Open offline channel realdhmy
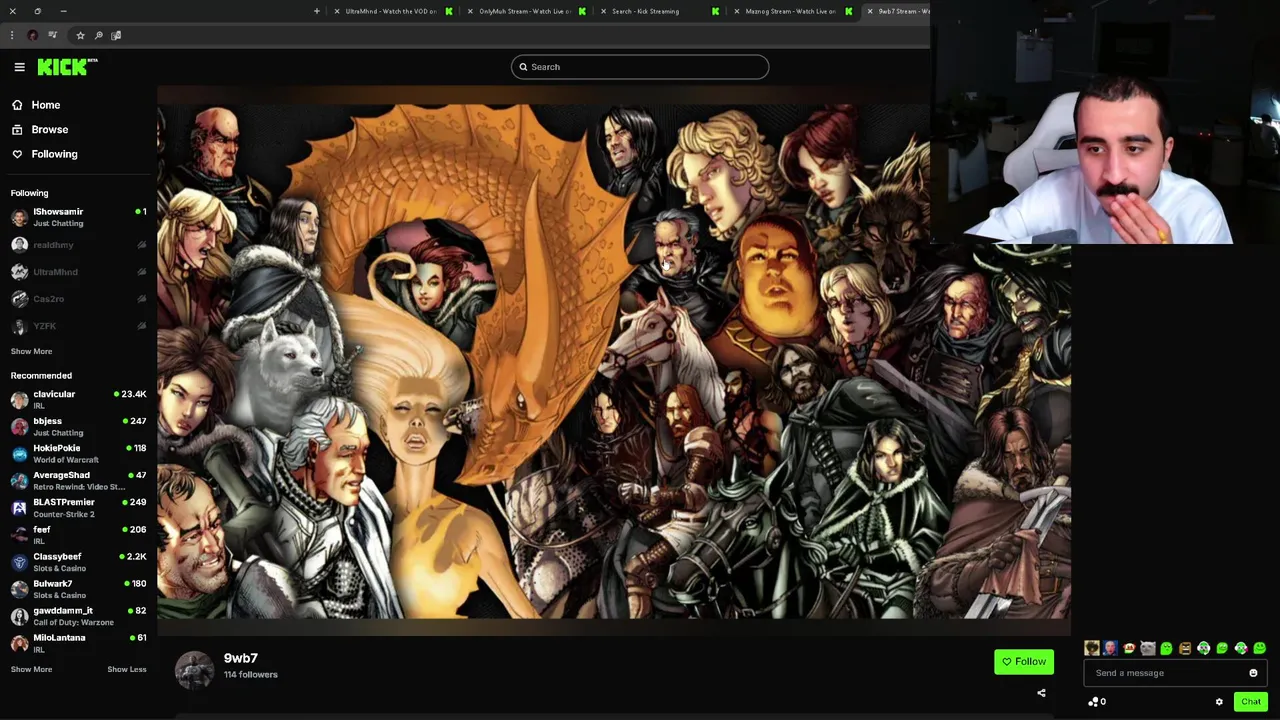Screen dimensions: 1280x720 pyautogui.click(x=78, y=245)
